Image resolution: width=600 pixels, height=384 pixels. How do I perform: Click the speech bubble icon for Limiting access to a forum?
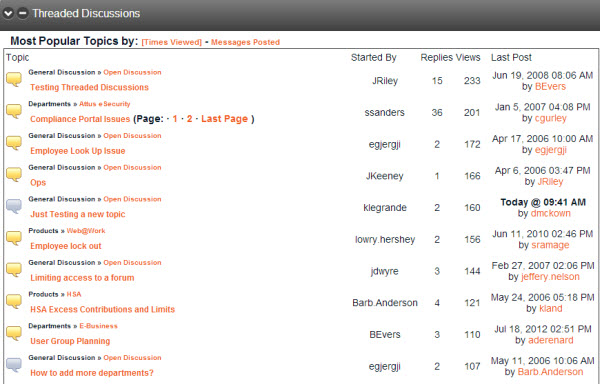click(14, 270)
